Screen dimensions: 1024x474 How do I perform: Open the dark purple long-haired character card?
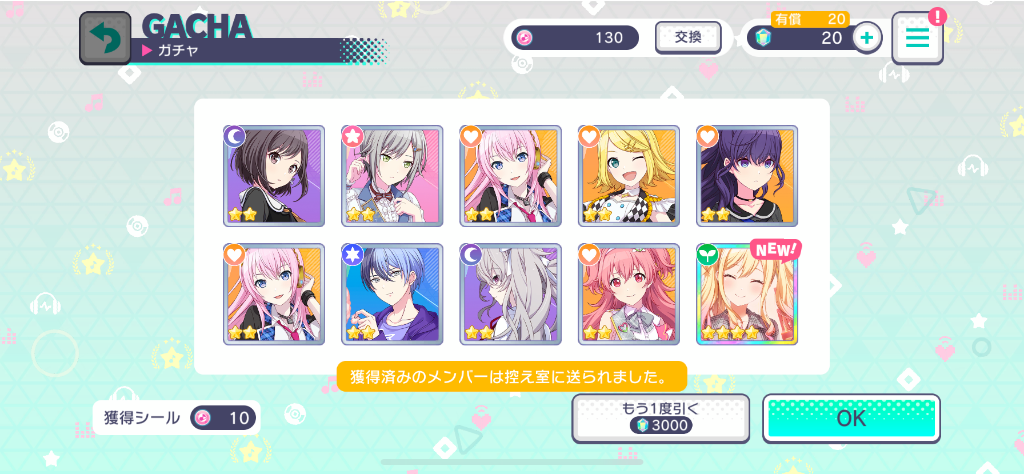point(747,176)
